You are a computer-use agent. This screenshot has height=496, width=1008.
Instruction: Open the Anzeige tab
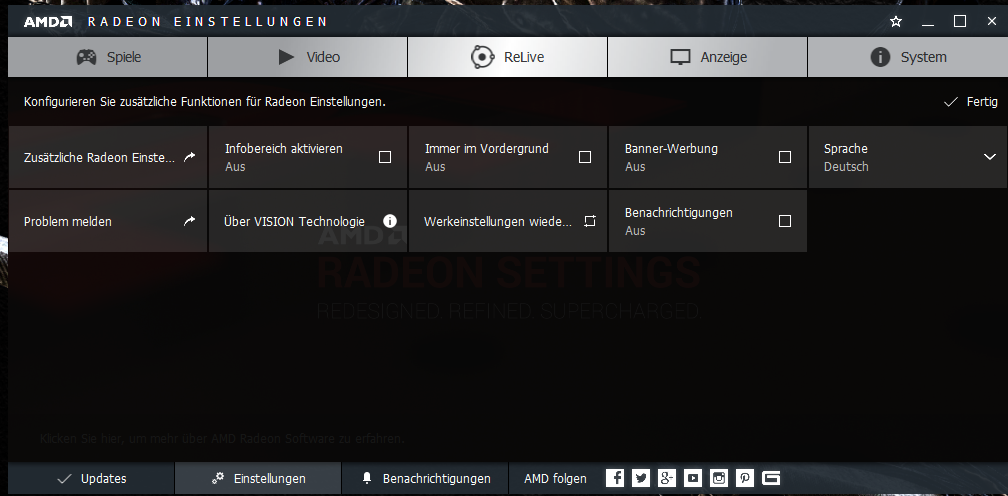point(707,57)
